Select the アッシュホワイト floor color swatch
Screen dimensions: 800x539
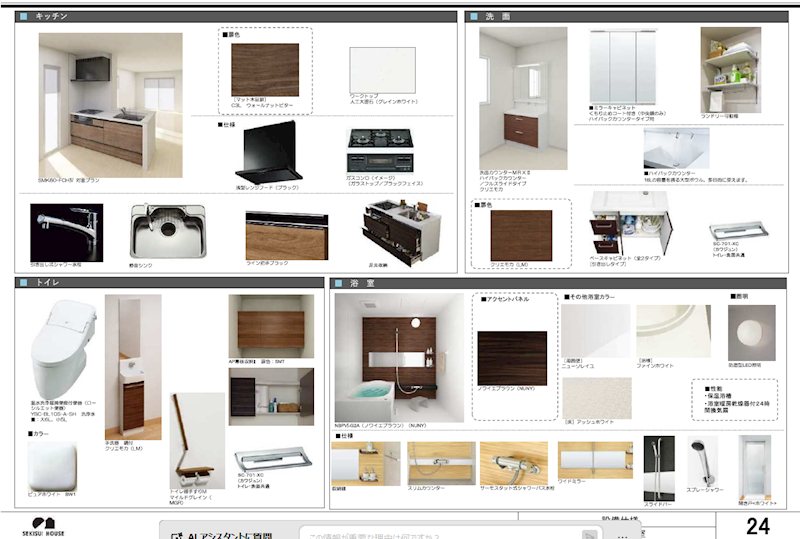597,398
